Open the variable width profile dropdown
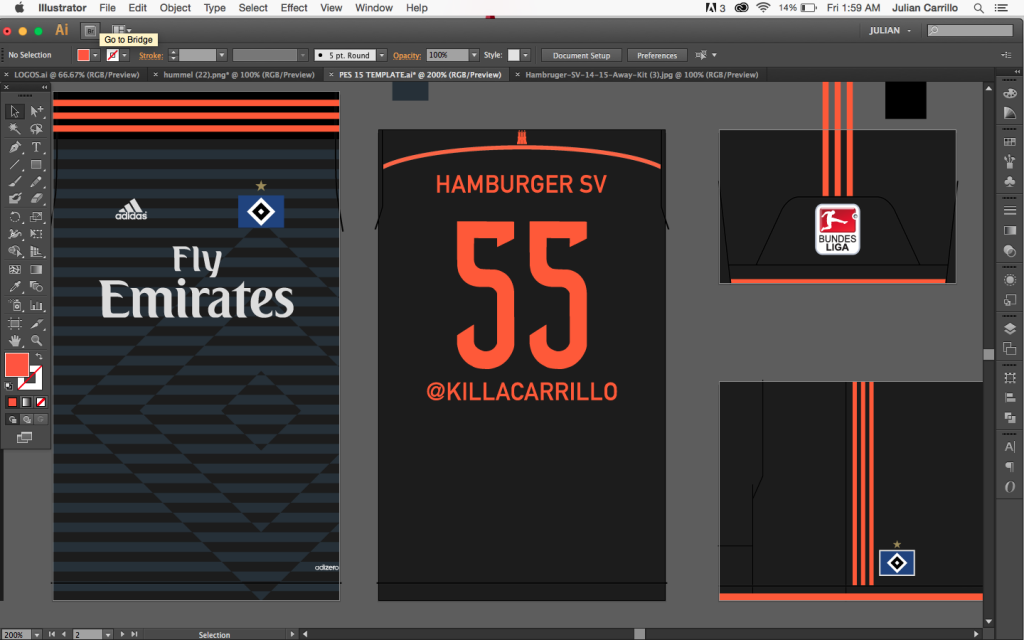 click(302, 56)
